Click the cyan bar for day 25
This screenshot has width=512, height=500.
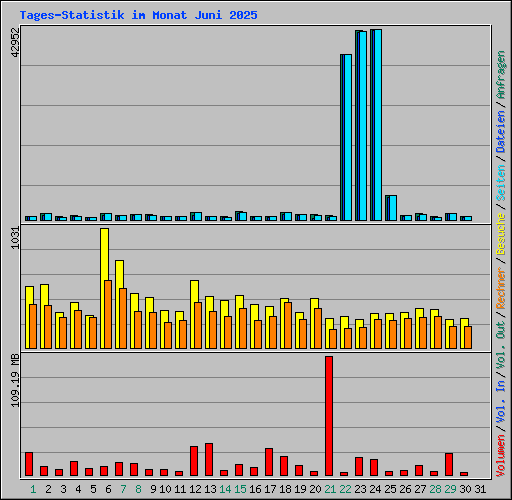393,208
